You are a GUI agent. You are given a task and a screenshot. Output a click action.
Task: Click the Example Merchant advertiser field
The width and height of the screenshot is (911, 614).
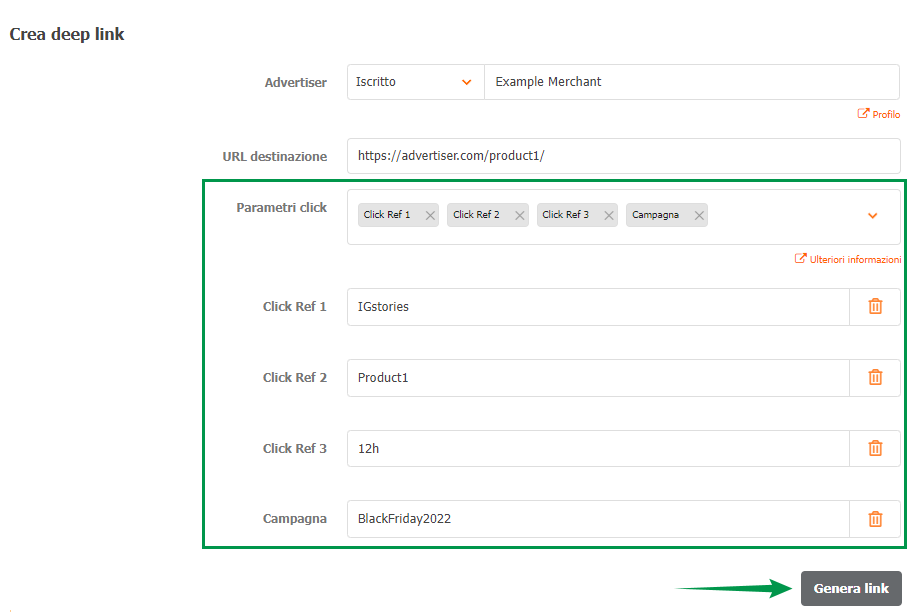(691, 82)
